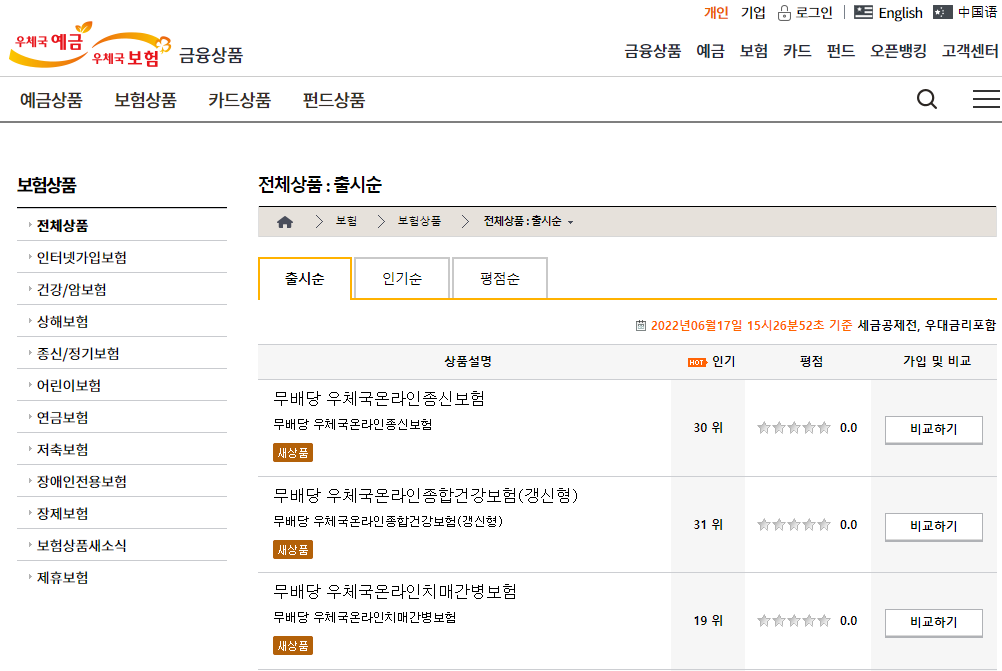Select 전체상품 in sidebar

pos(62,226)
